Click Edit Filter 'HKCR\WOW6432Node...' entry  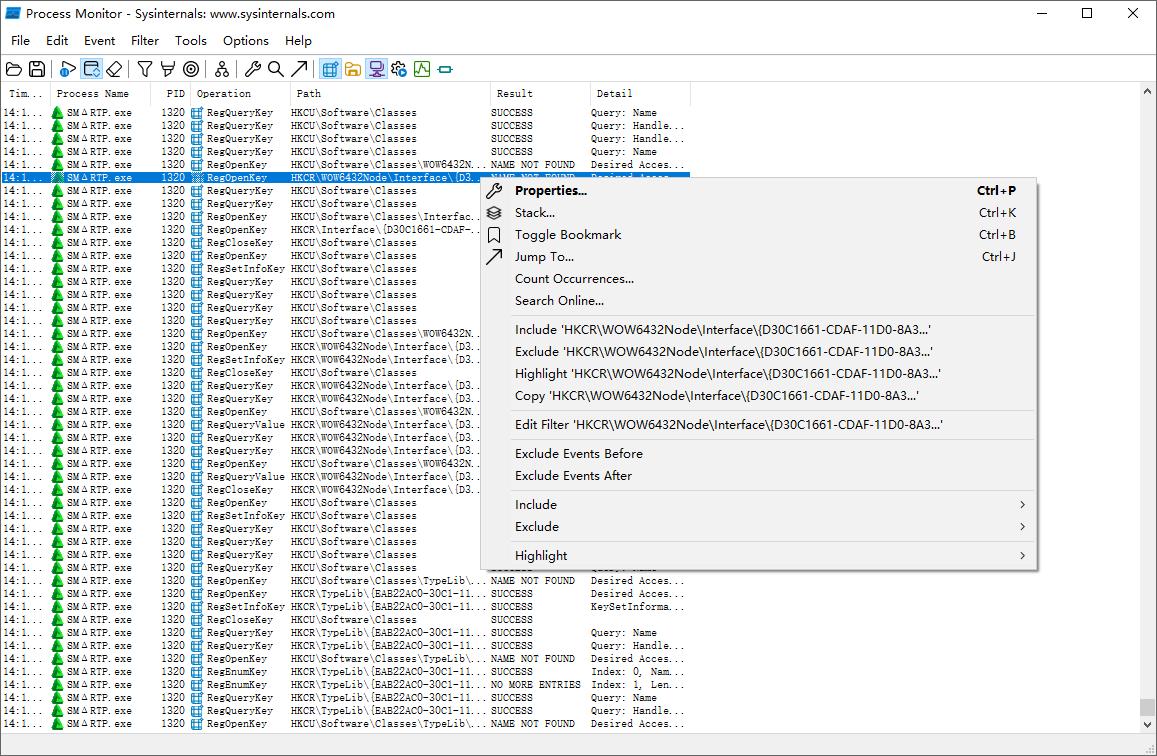tap(759, 425)
